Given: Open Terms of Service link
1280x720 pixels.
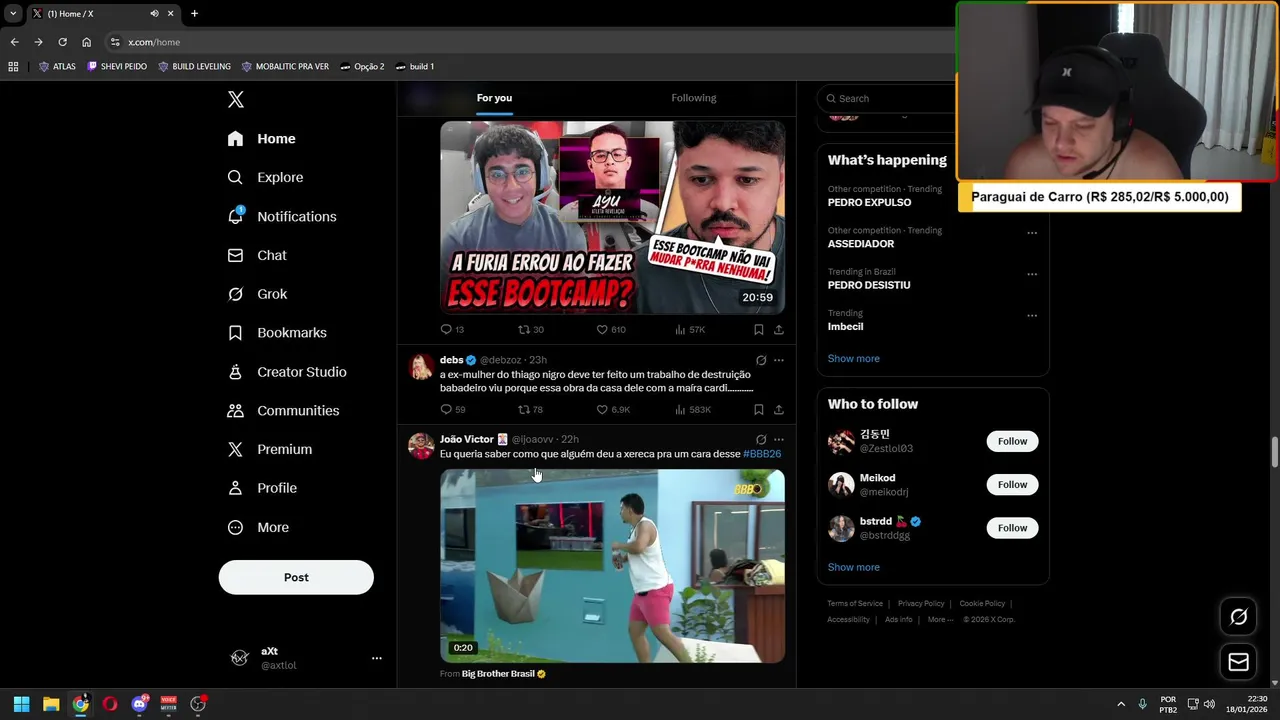Looking at the screenshot, I should 855,604.
